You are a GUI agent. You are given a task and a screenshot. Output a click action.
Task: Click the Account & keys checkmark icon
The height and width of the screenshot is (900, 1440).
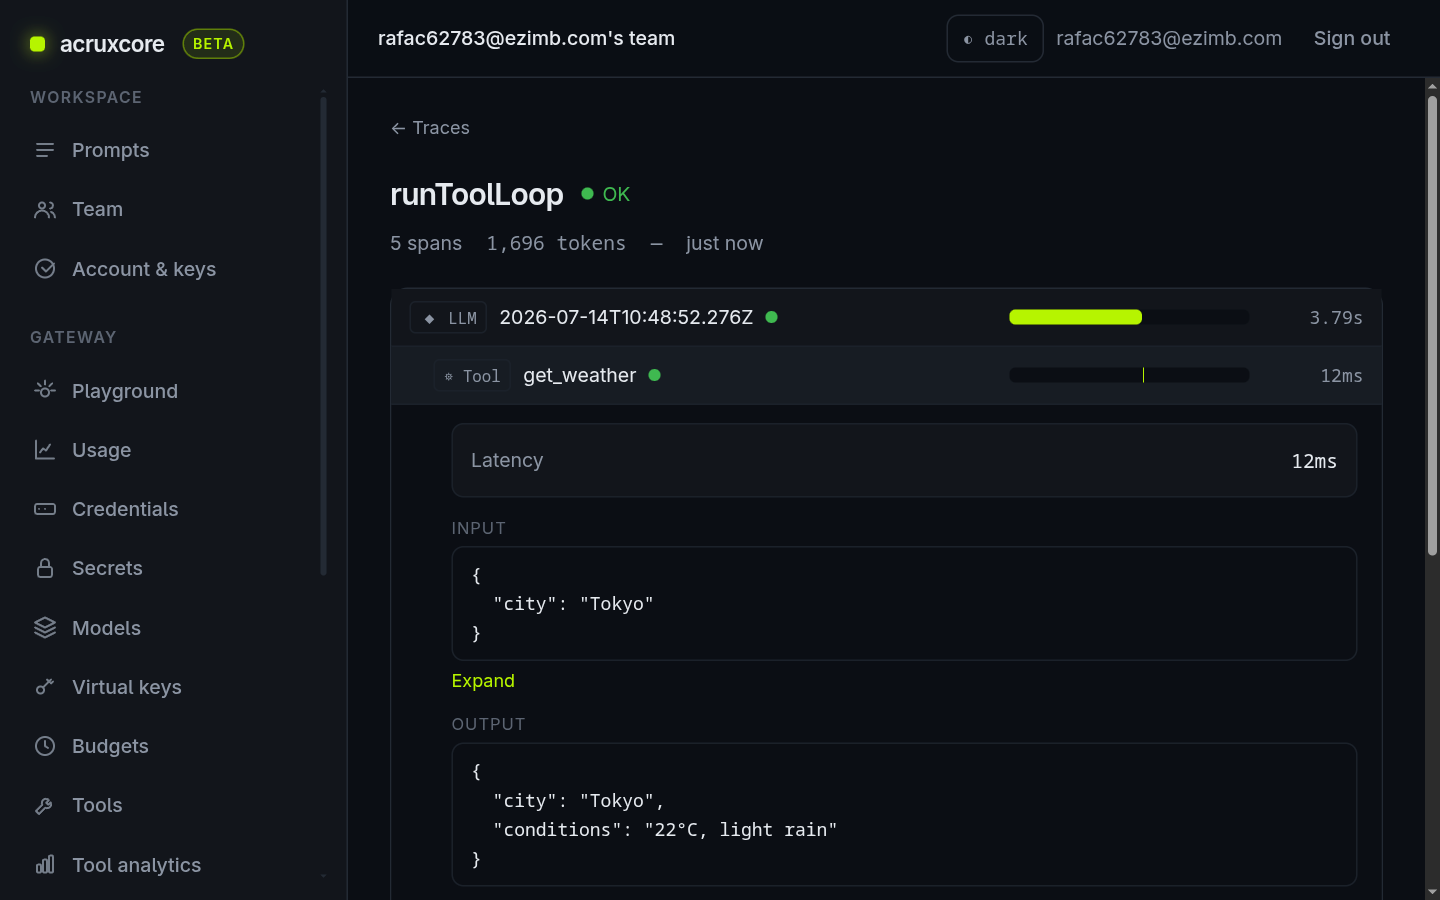click(x=45, y=269)
